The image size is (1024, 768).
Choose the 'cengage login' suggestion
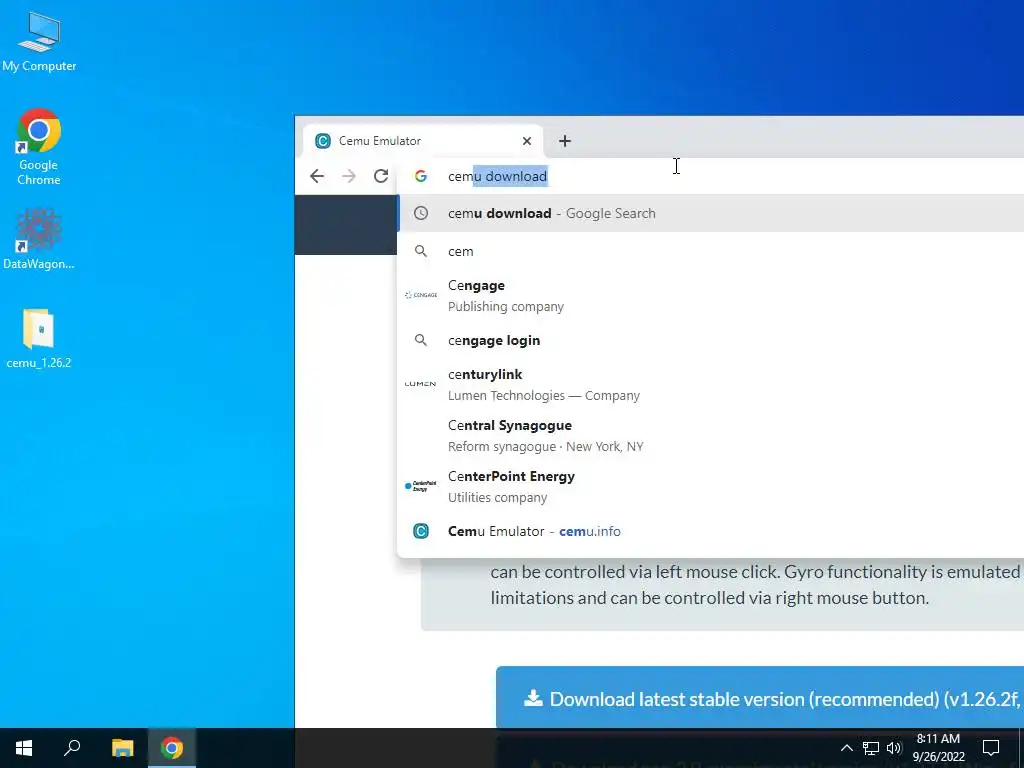pyautogui.click(x=711, y=340)
